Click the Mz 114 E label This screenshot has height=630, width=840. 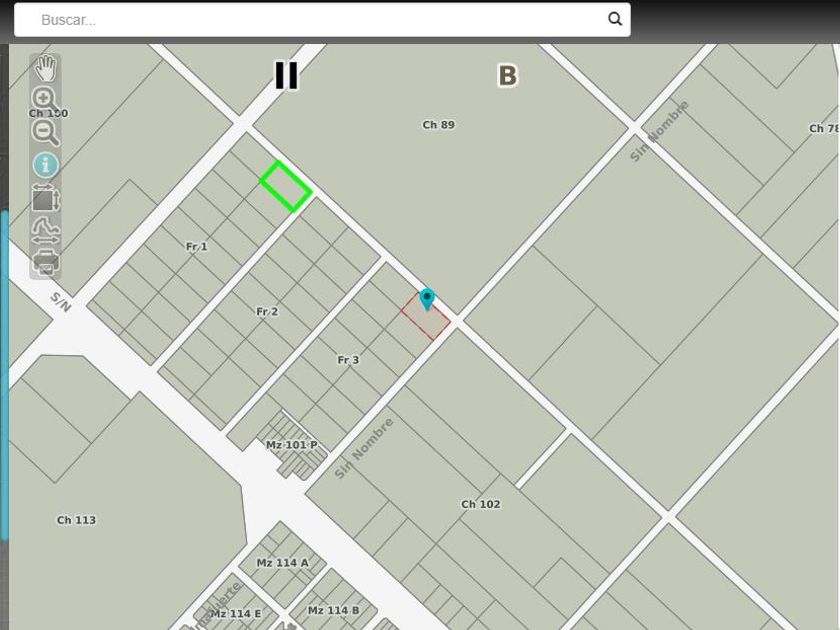[x=236, y=613]
